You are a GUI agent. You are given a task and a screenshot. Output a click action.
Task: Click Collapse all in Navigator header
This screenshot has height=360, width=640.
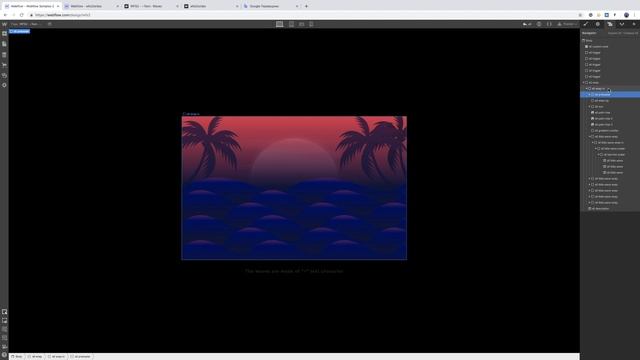coord(630,33)
